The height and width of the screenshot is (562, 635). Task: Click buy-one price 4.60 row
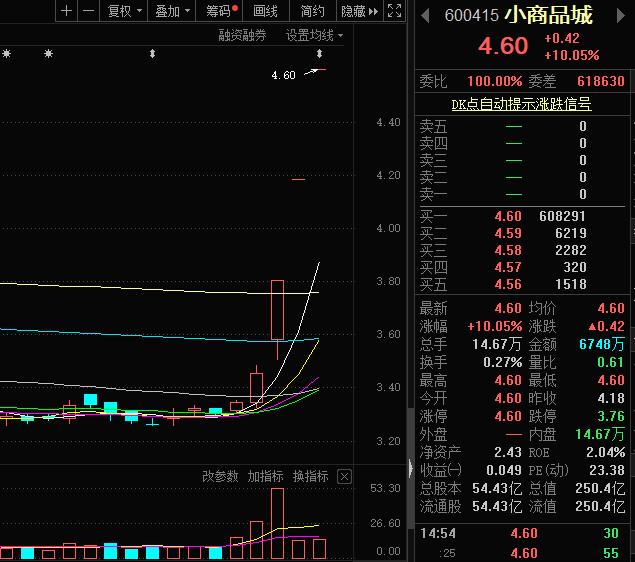point(522,216)
